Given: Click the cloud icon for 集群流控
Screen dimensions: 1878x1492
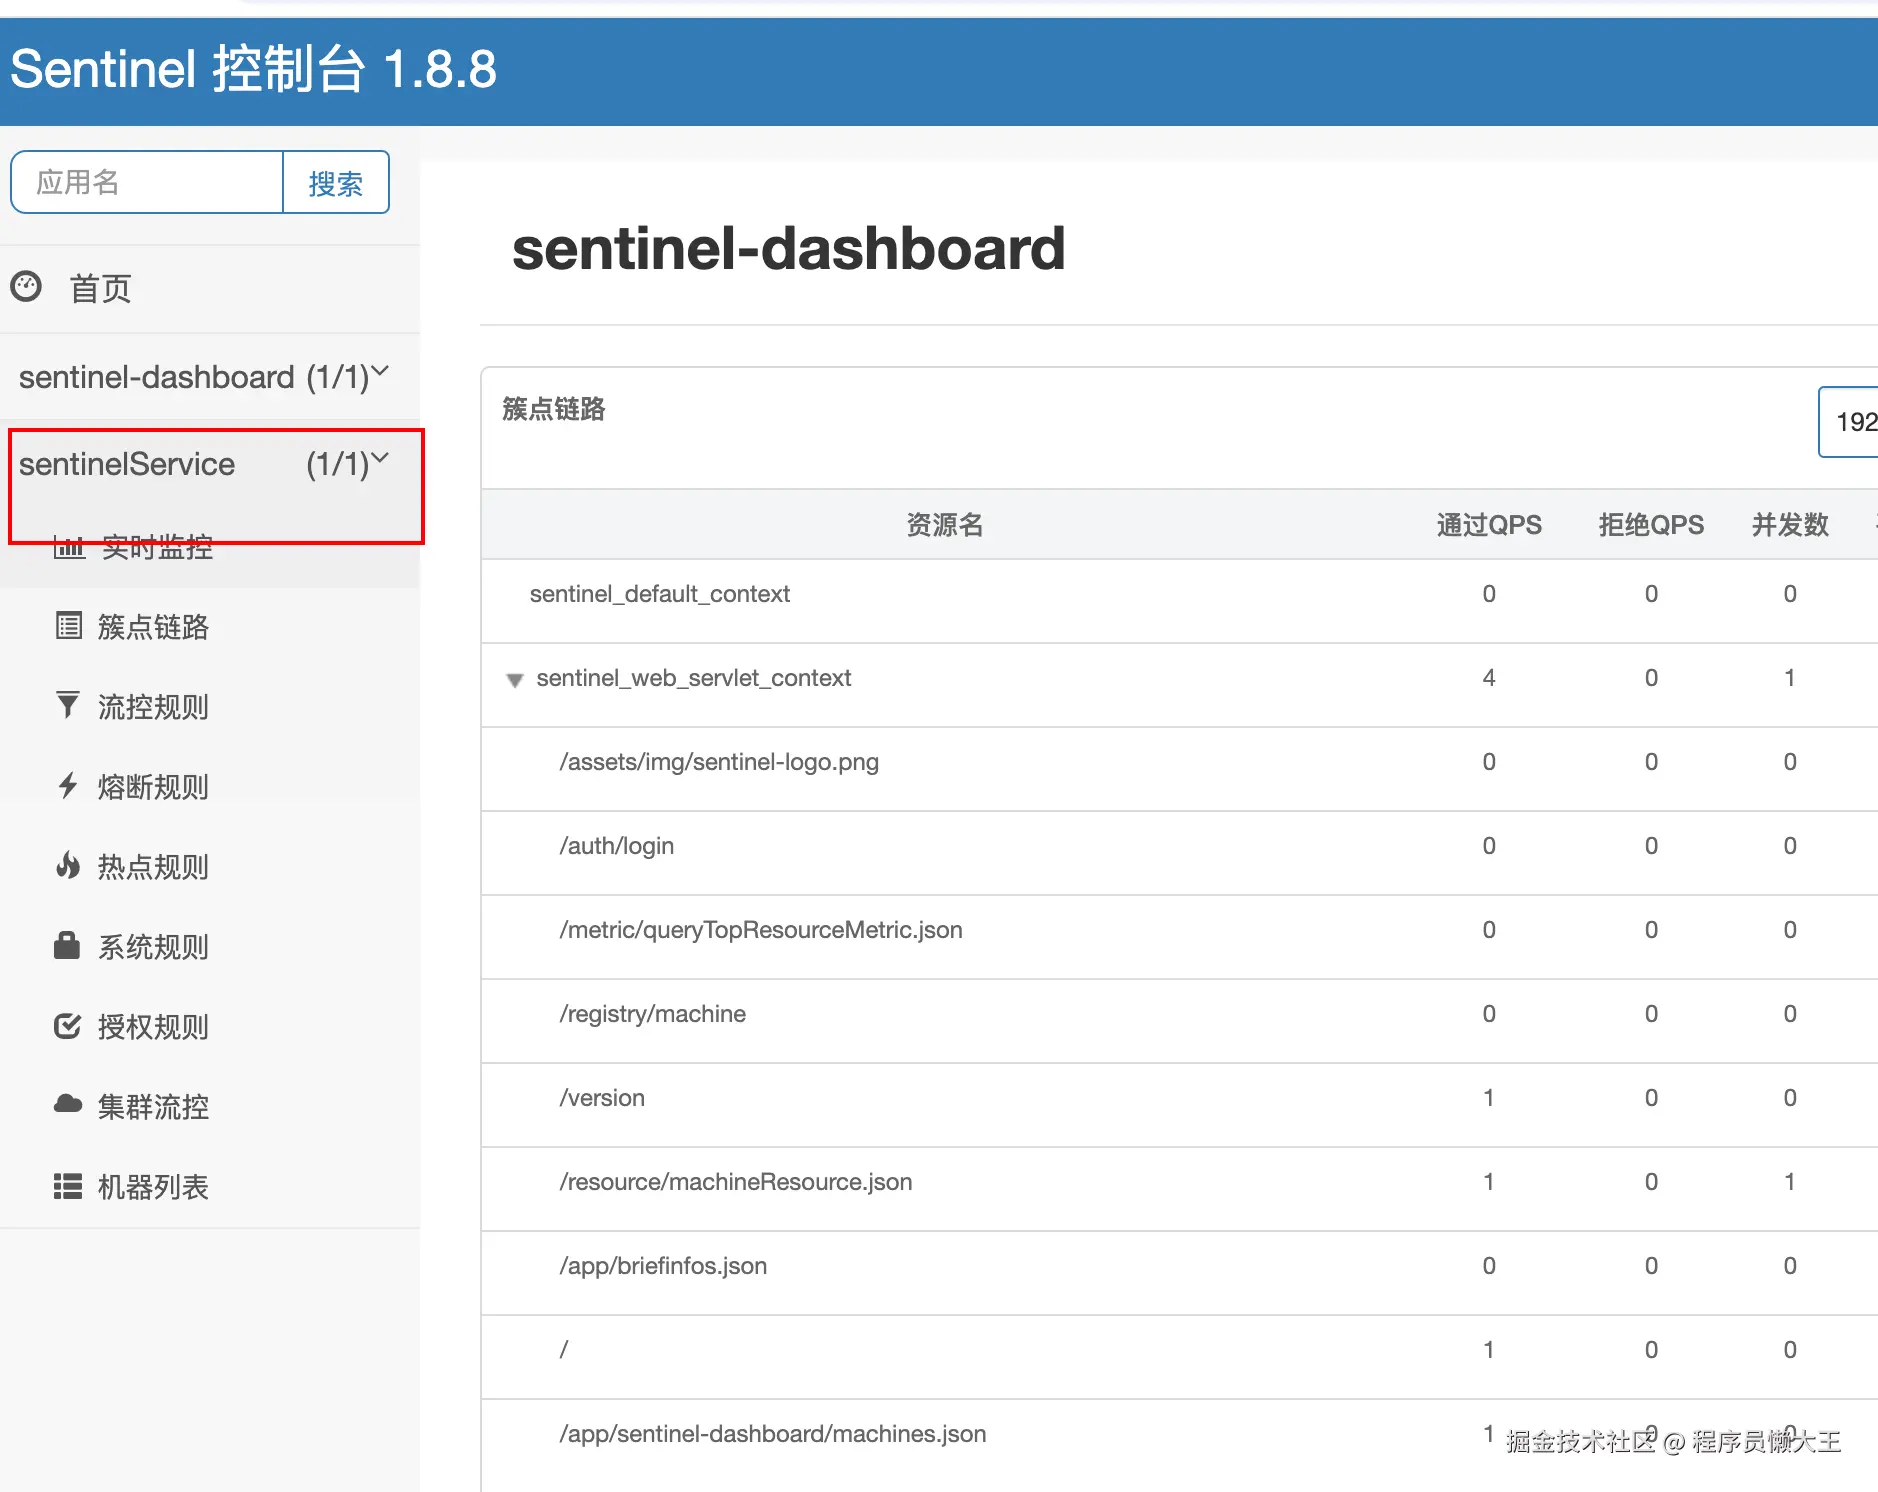Looking at the screenshot, I should (x=67, y=1104).
